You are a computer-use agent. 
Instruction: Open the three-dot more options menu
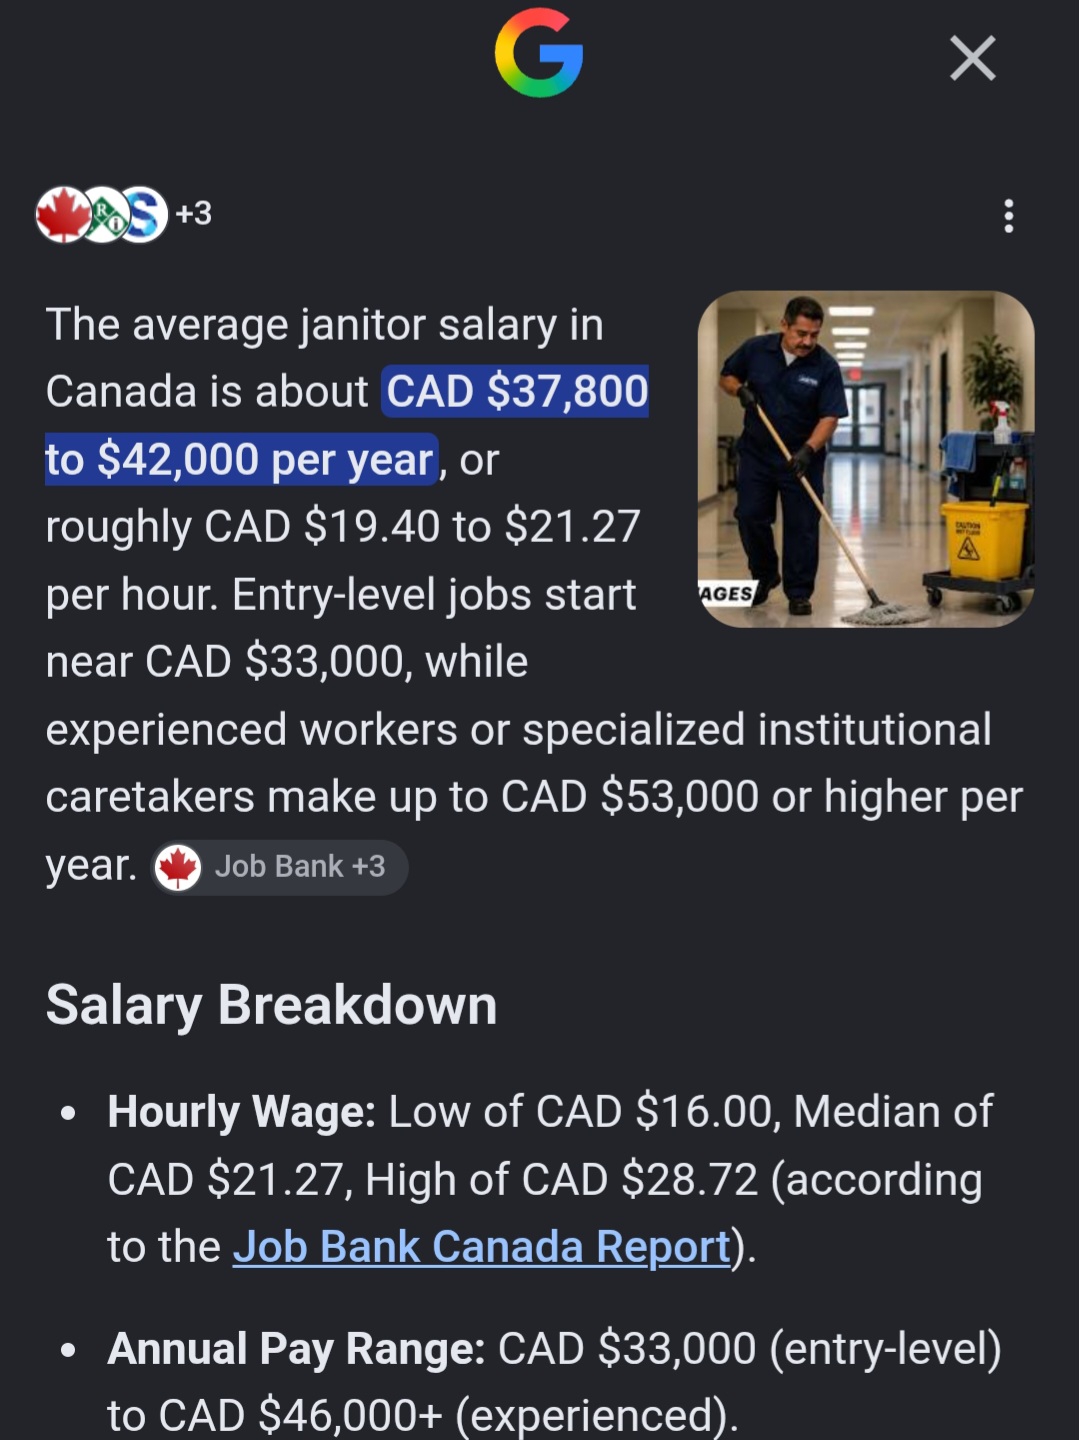pyautogui.click(x=1008, y=215)
